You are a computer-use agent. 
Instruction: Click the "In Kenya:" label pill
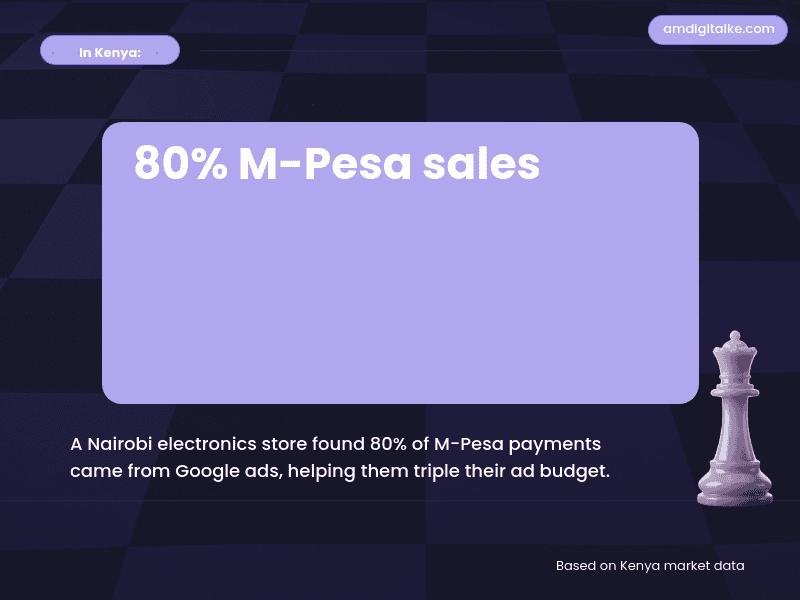point(109,50)
